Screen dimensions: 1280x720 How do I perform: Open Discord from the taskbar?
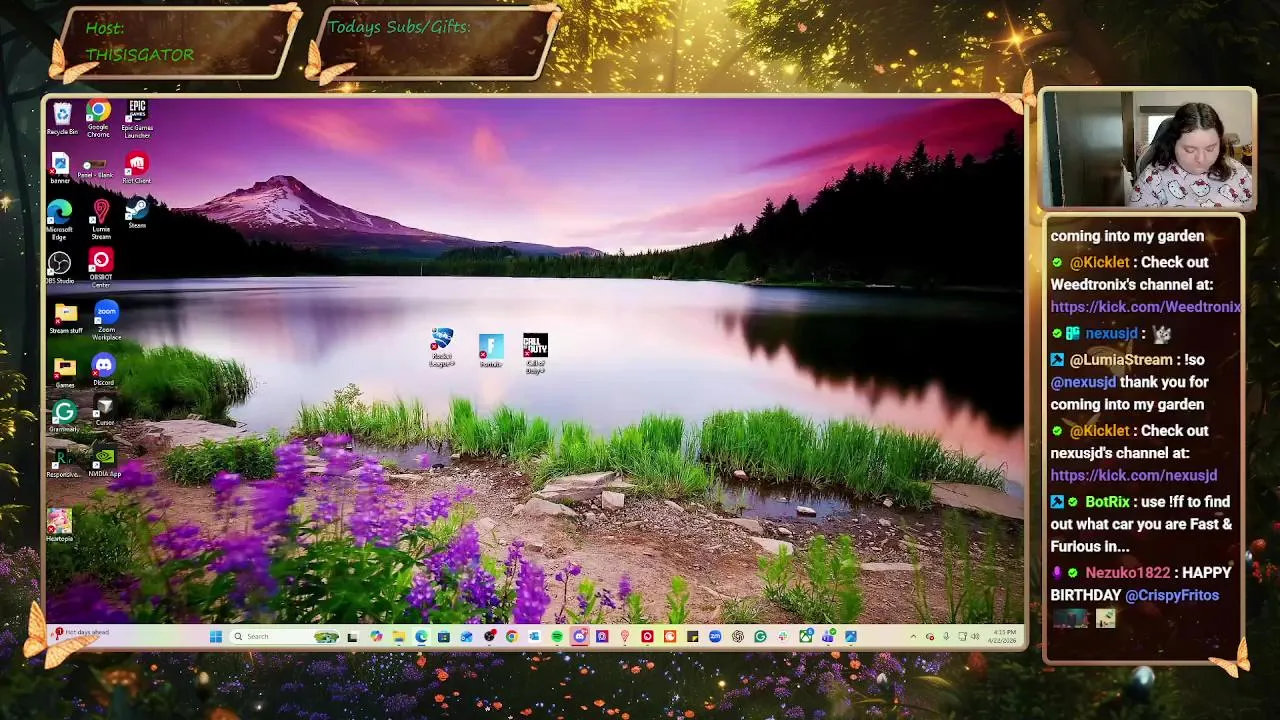coord(581,636)
